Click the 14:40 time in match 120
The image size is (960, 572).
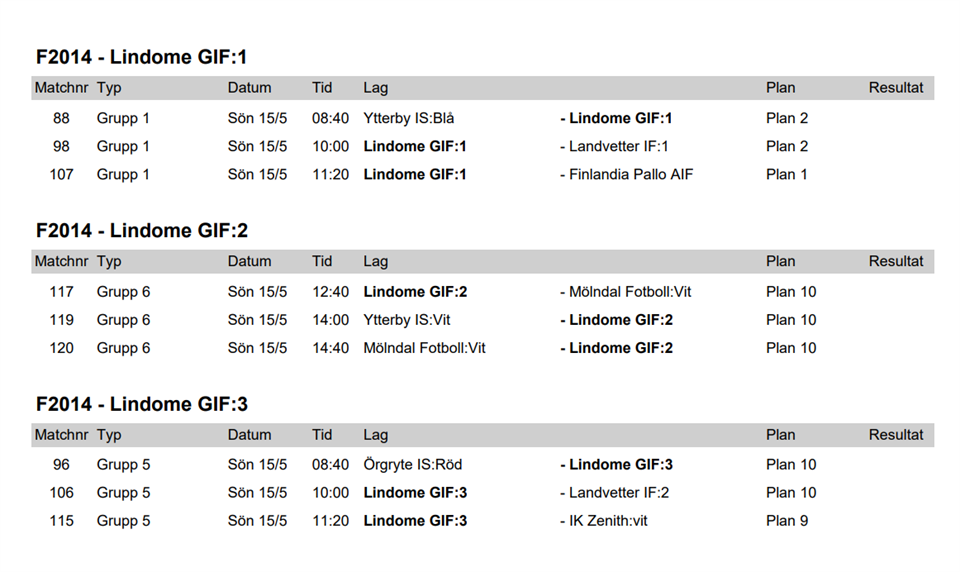pyautogui.click(x=331, y=348)
